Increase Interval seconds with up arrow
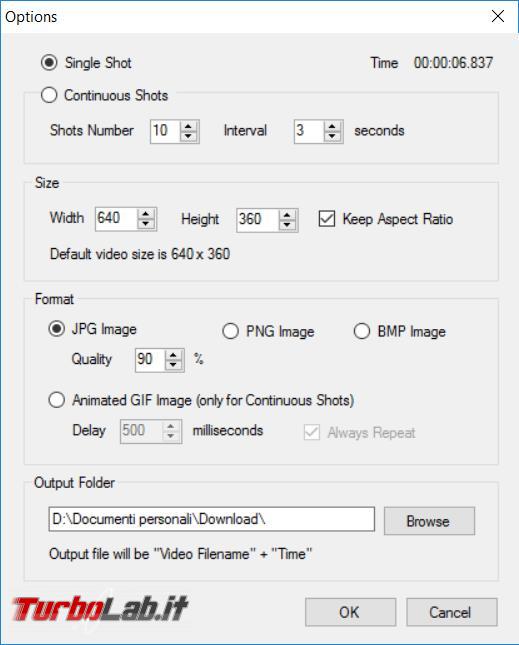 coord(332,126)
